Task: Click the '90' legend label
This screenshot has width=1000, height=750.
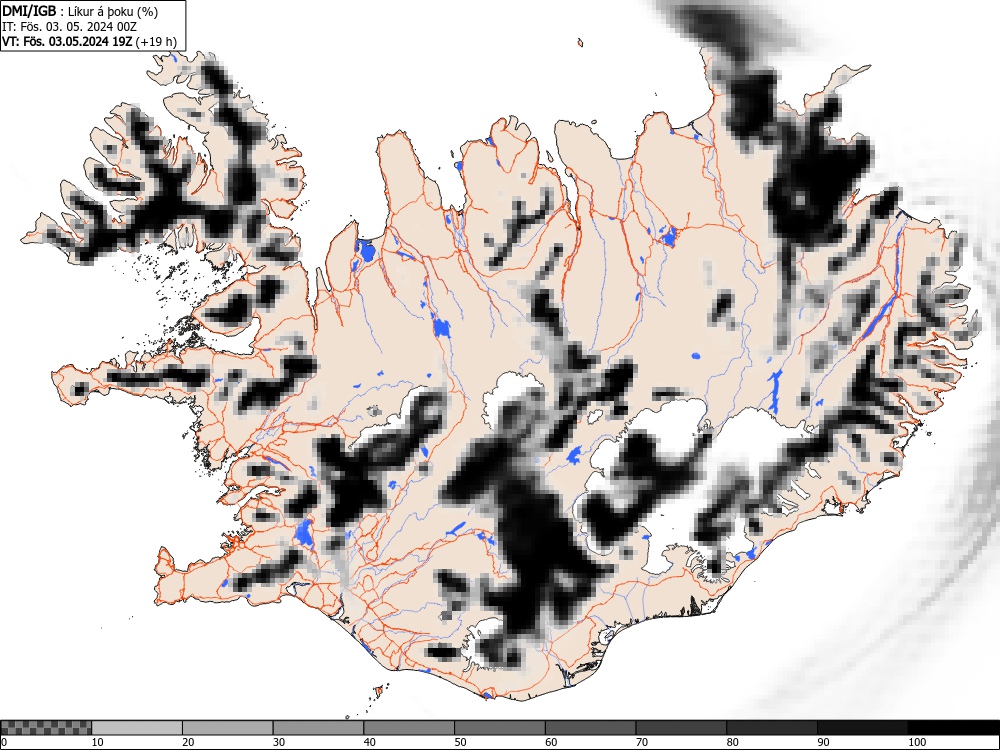Action: pyautogui.click(x=822, y=742)
